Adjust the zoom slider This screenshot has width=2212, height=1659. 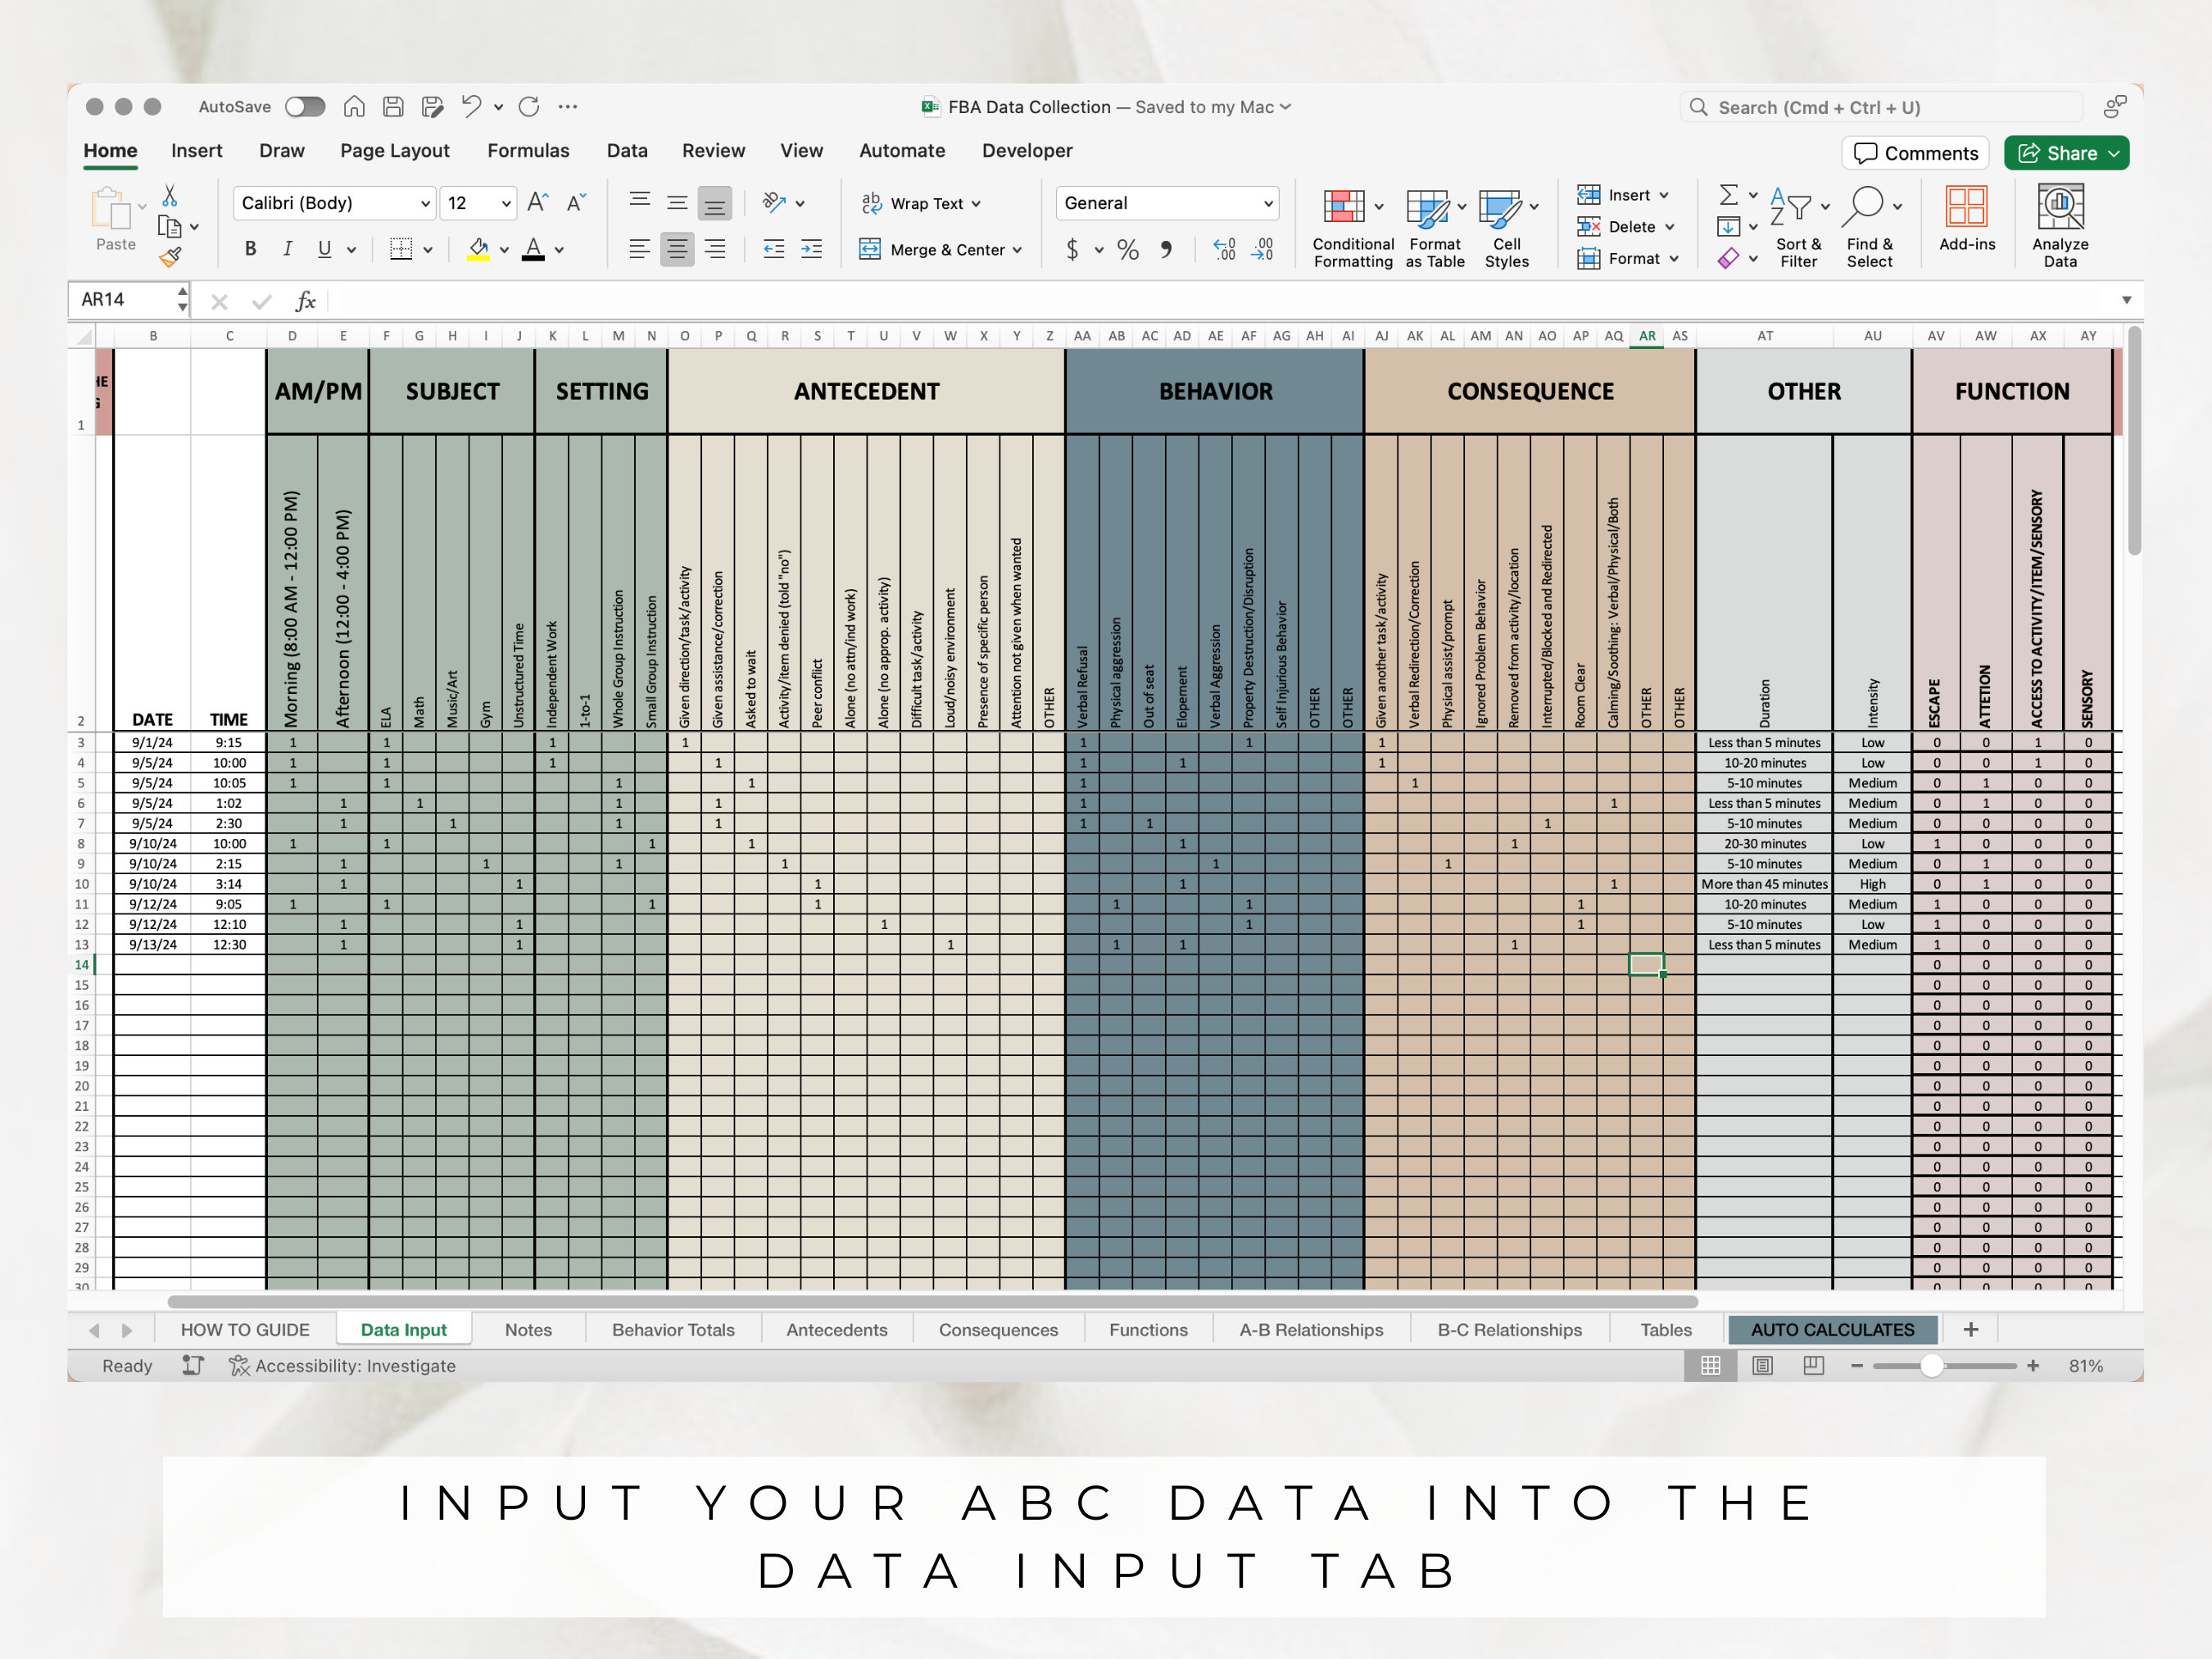1932,1365
